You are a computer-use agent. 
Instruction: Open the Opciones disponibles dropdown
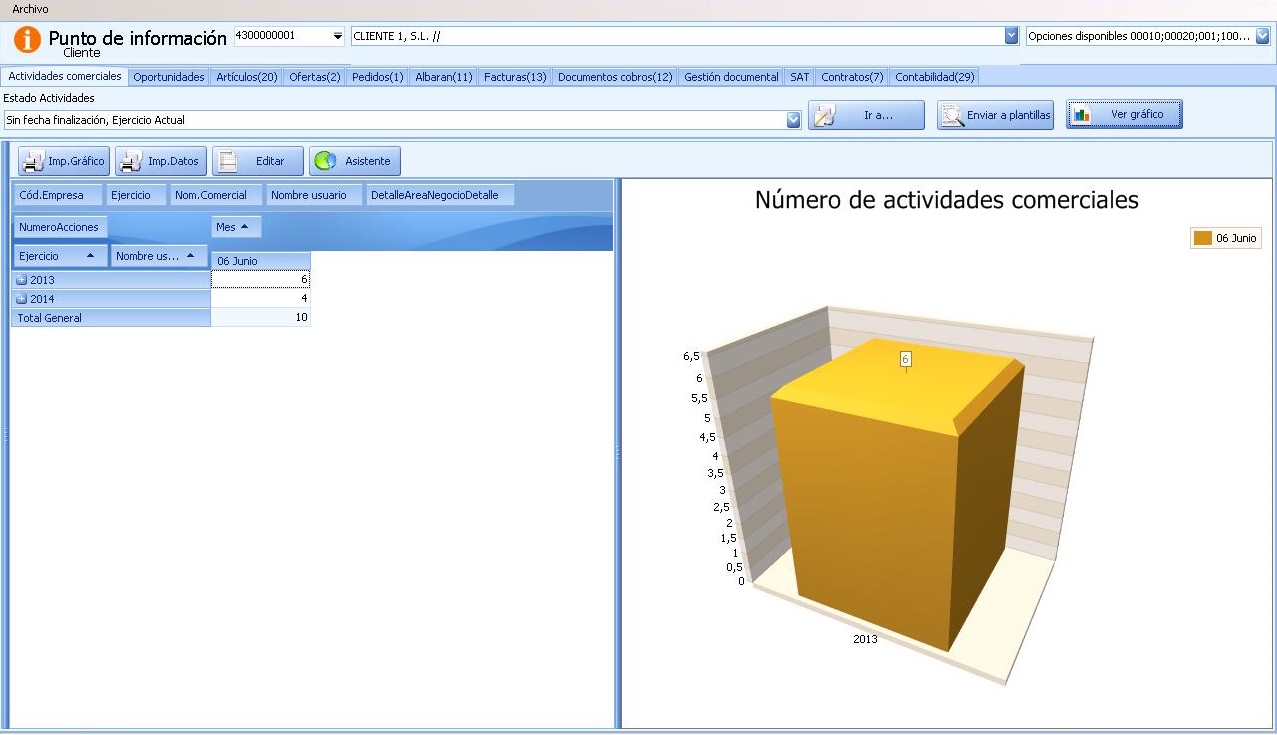click(x=1262, y=36)
